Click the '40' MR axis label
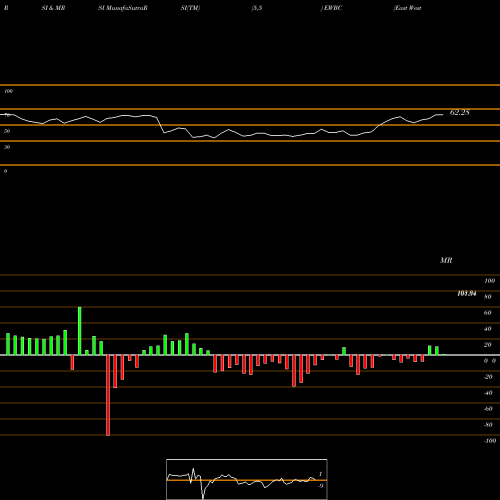 (488, 329)
